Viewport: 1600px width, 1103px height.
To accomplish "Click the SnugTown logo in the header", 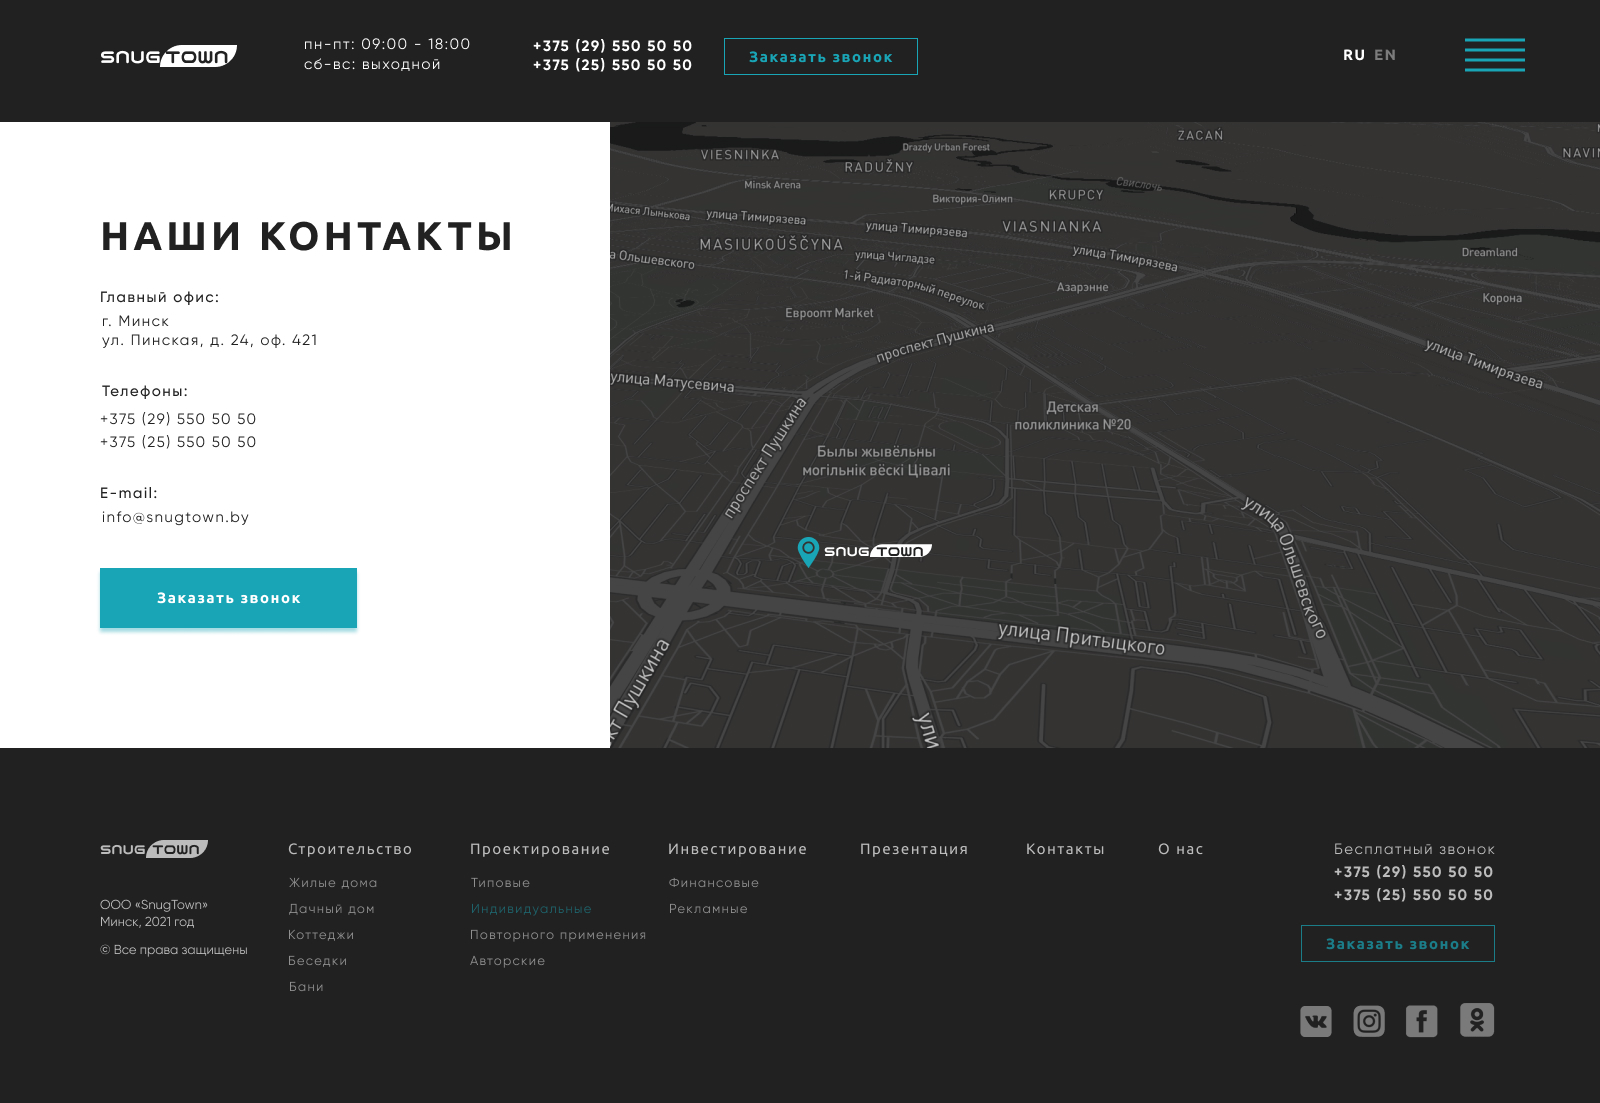I will pyautogui.click(x=168, y=56).
